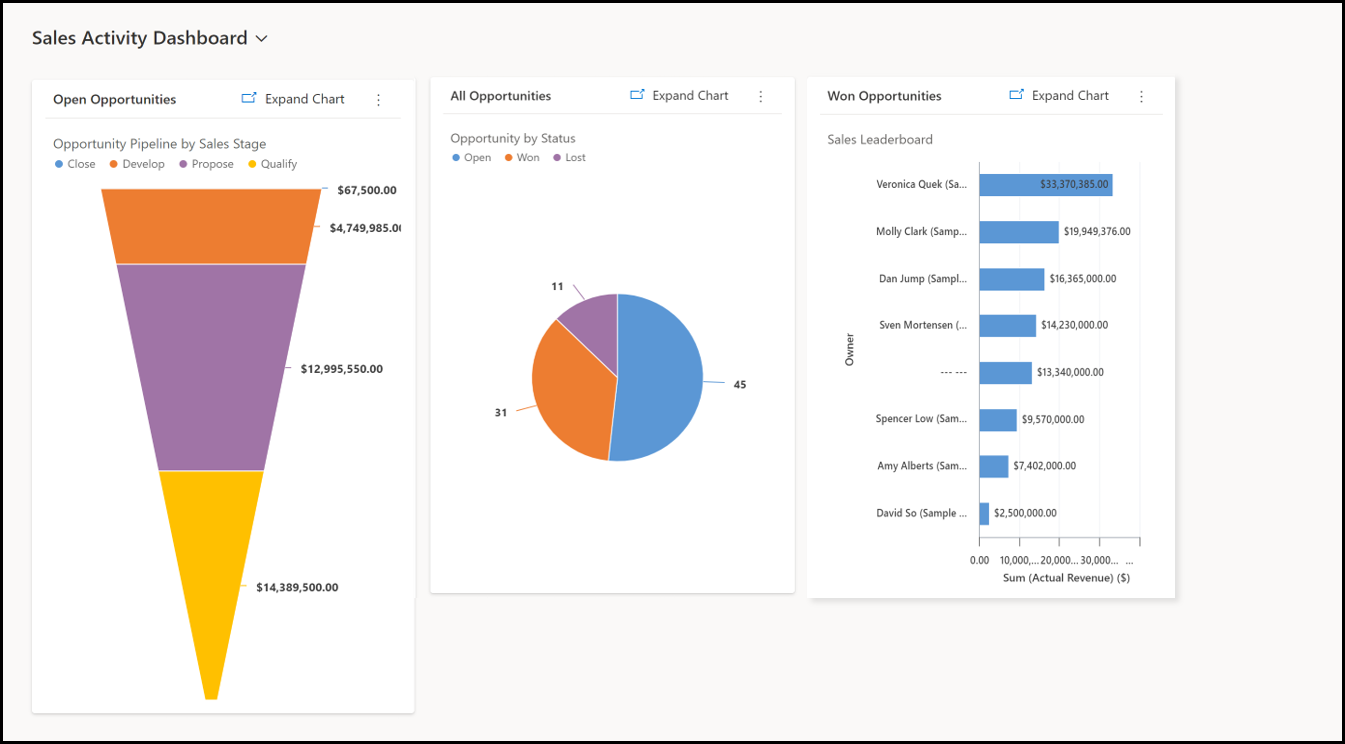The image size is (1345, 744).
Task: Toggle the Propose legend in pipeline chart
Action: [x=206, y=163]
